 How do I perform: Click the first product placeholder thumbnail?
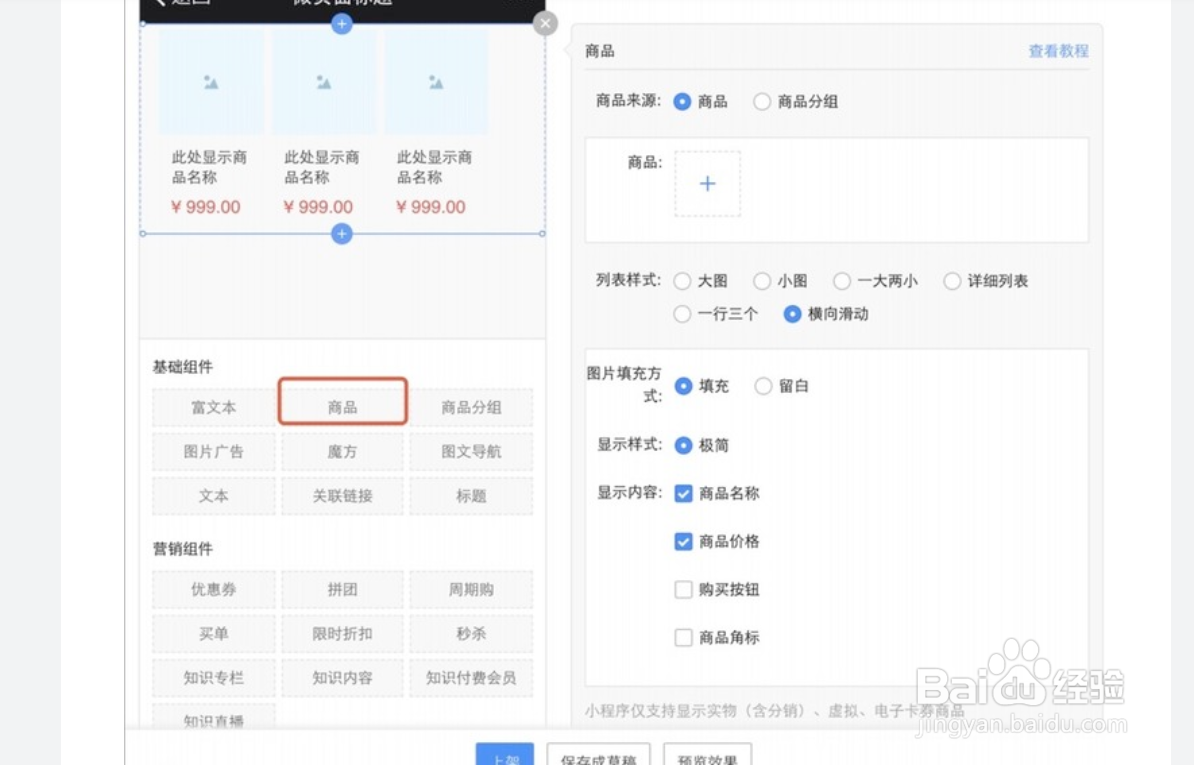pyautogui.click(x=211, y=80)
